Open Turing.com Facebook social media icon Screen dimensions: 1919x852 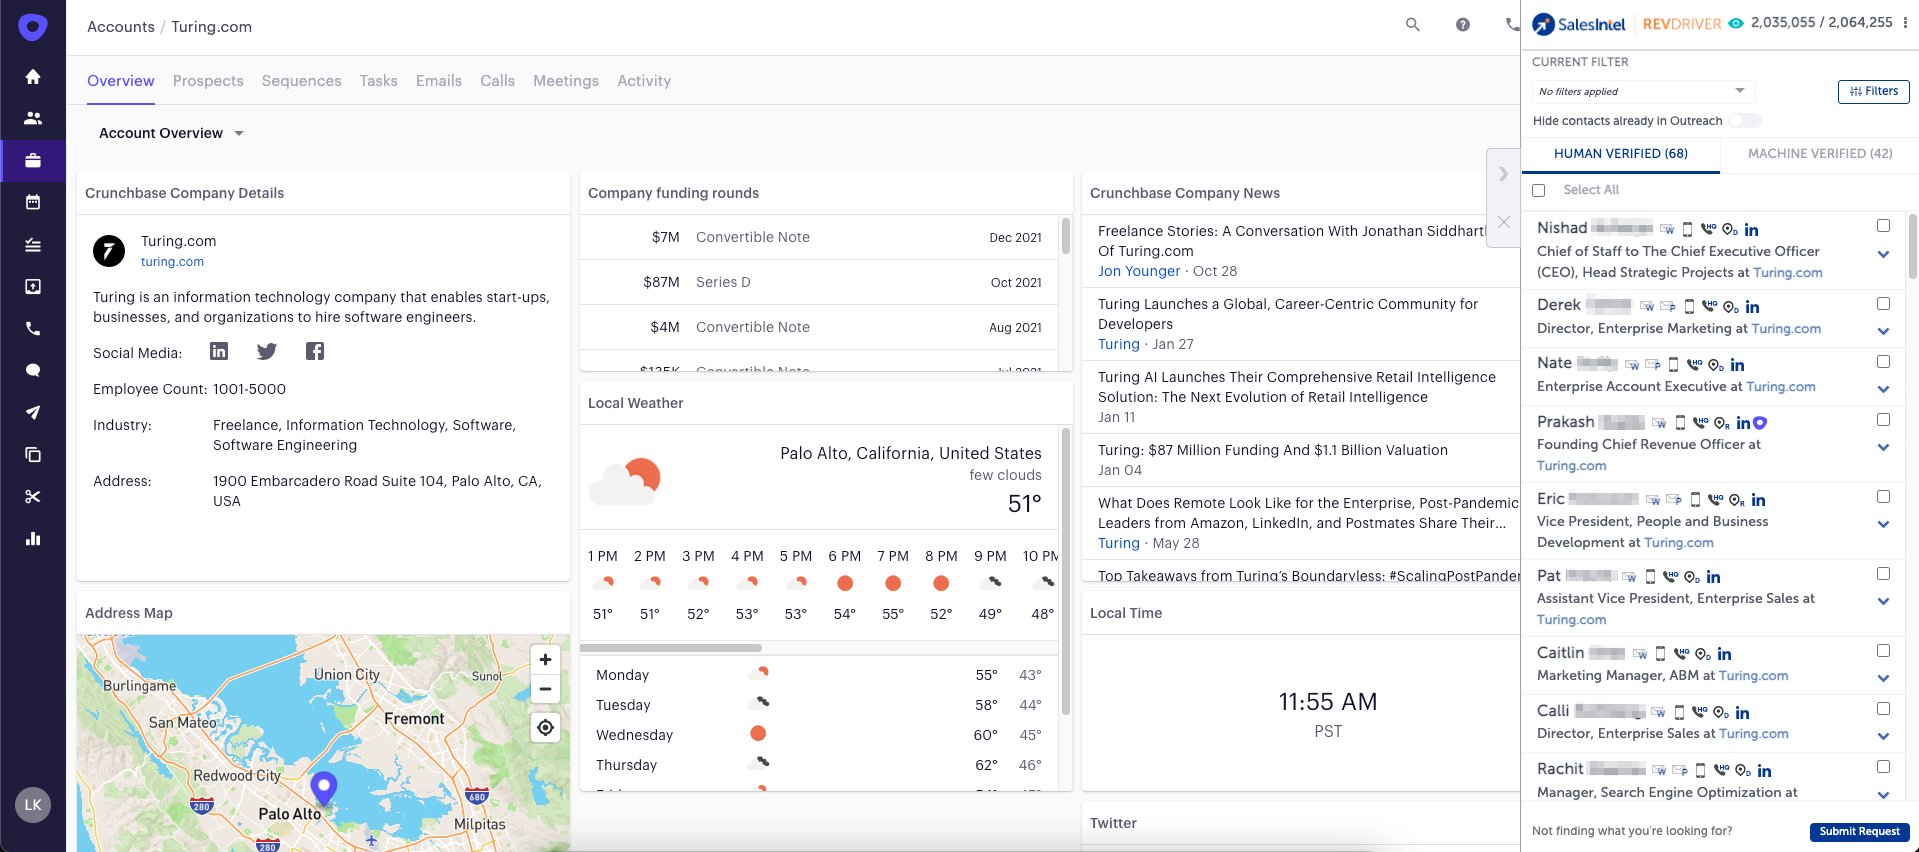click(315, 351)
